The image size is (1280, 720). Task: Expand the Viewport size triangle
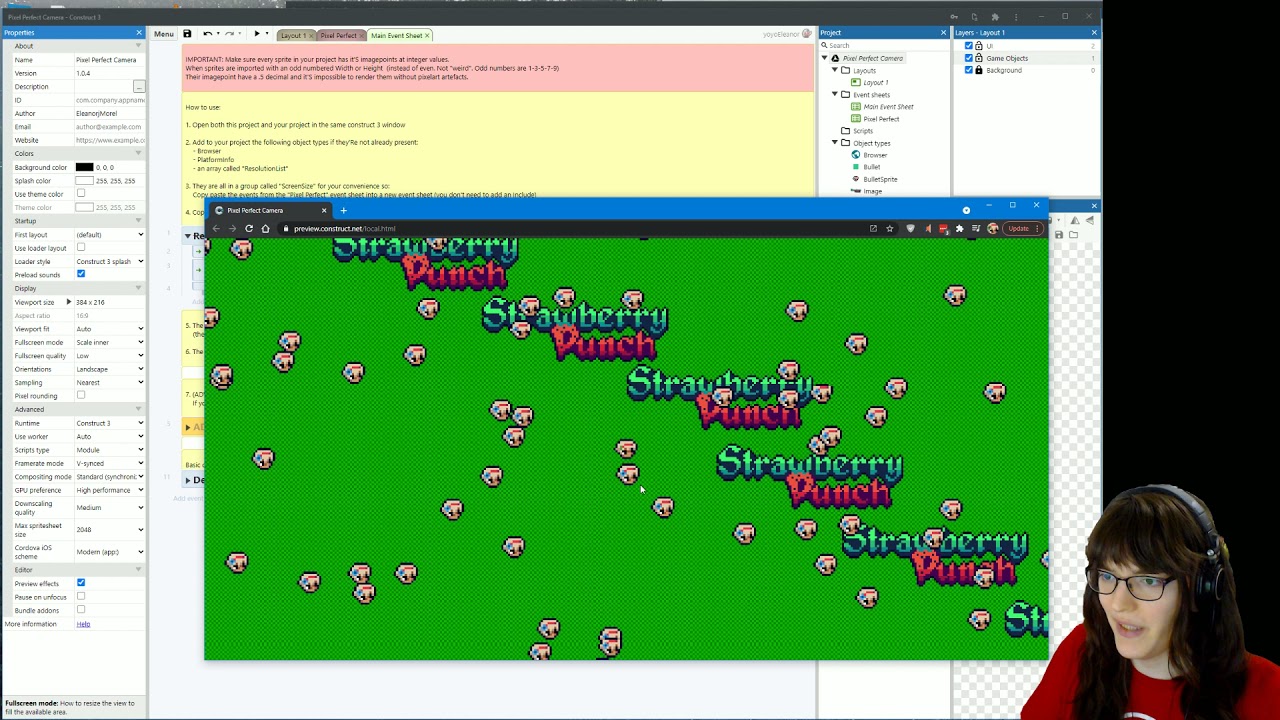pyautogui.click(x=69, y=302)
